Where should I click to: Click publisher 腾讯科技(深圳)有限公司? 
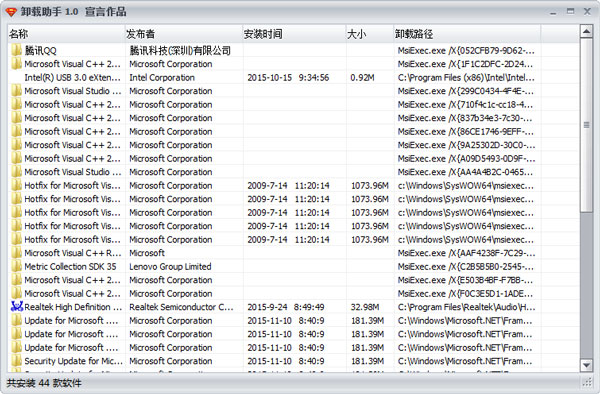[x=180, y=50]
